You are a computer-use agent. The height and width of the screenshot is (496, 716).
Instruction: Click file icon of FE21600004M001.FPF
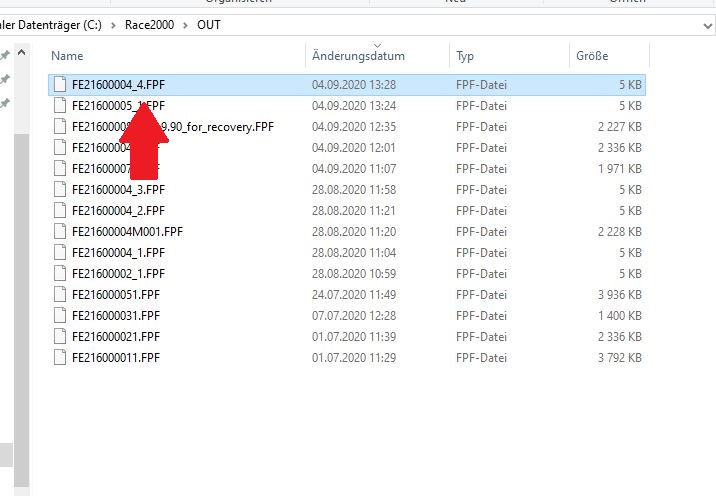click(60, 232)
